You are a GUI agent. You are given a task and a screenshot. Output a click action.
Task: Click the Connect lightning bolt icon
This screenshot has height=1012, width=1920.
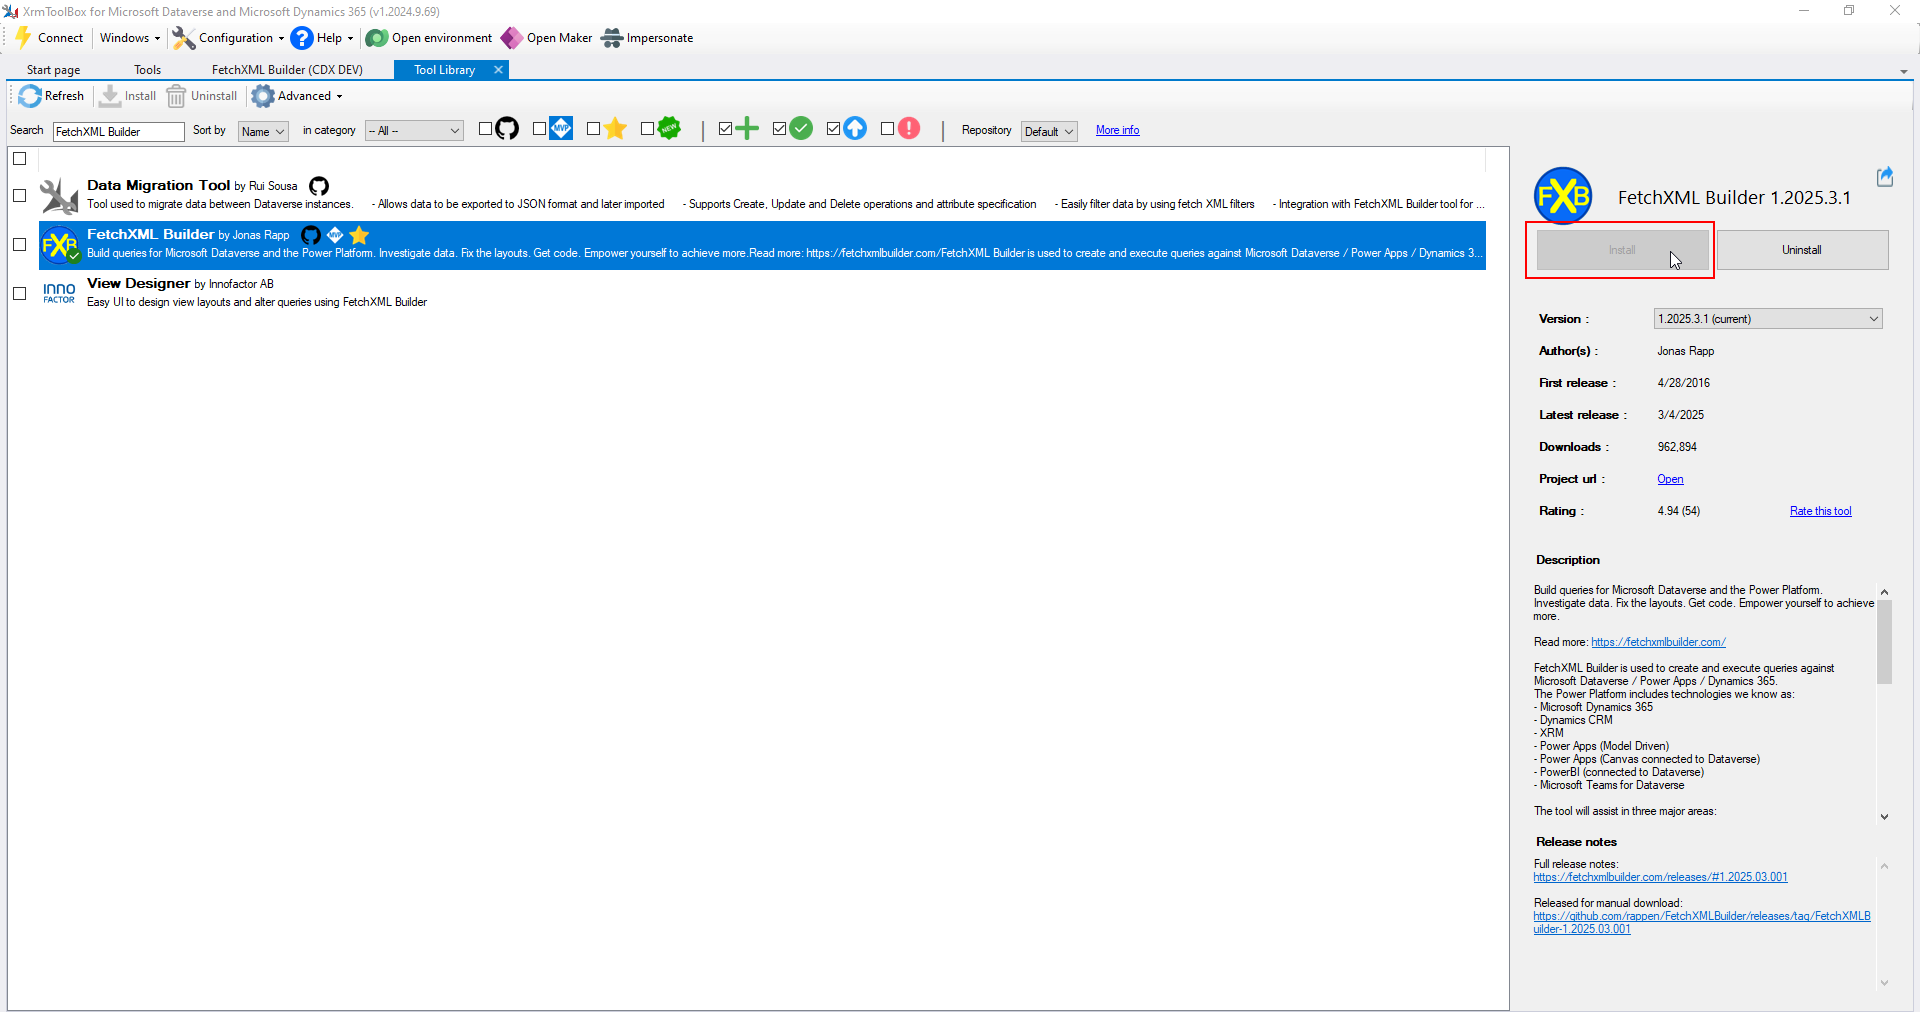(23, 38)
